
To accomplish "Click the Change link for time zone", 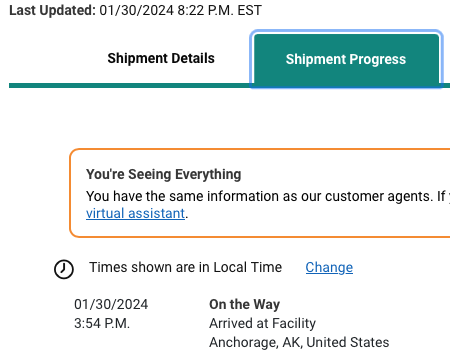I will click(x=329, y=267).
